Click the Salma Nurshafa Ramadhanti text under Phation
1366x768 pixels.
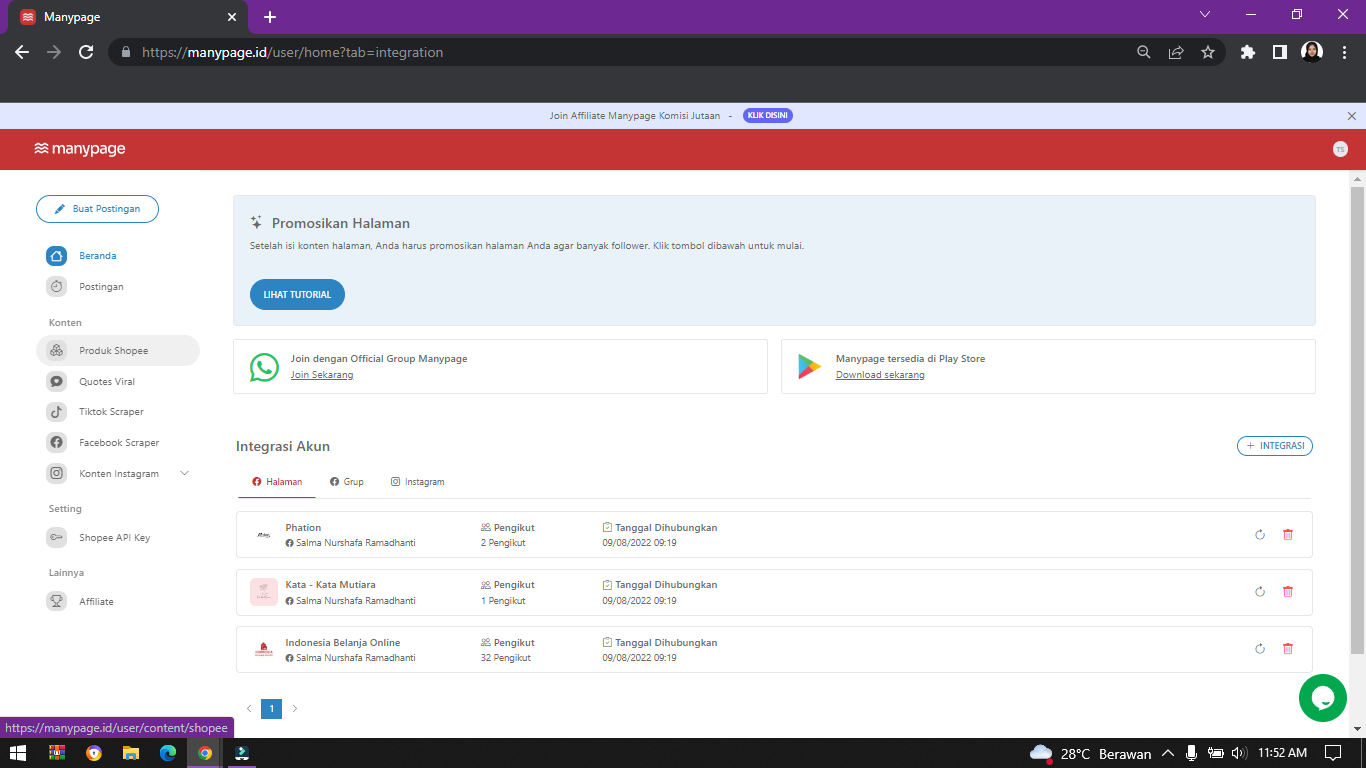coord(356,543)
